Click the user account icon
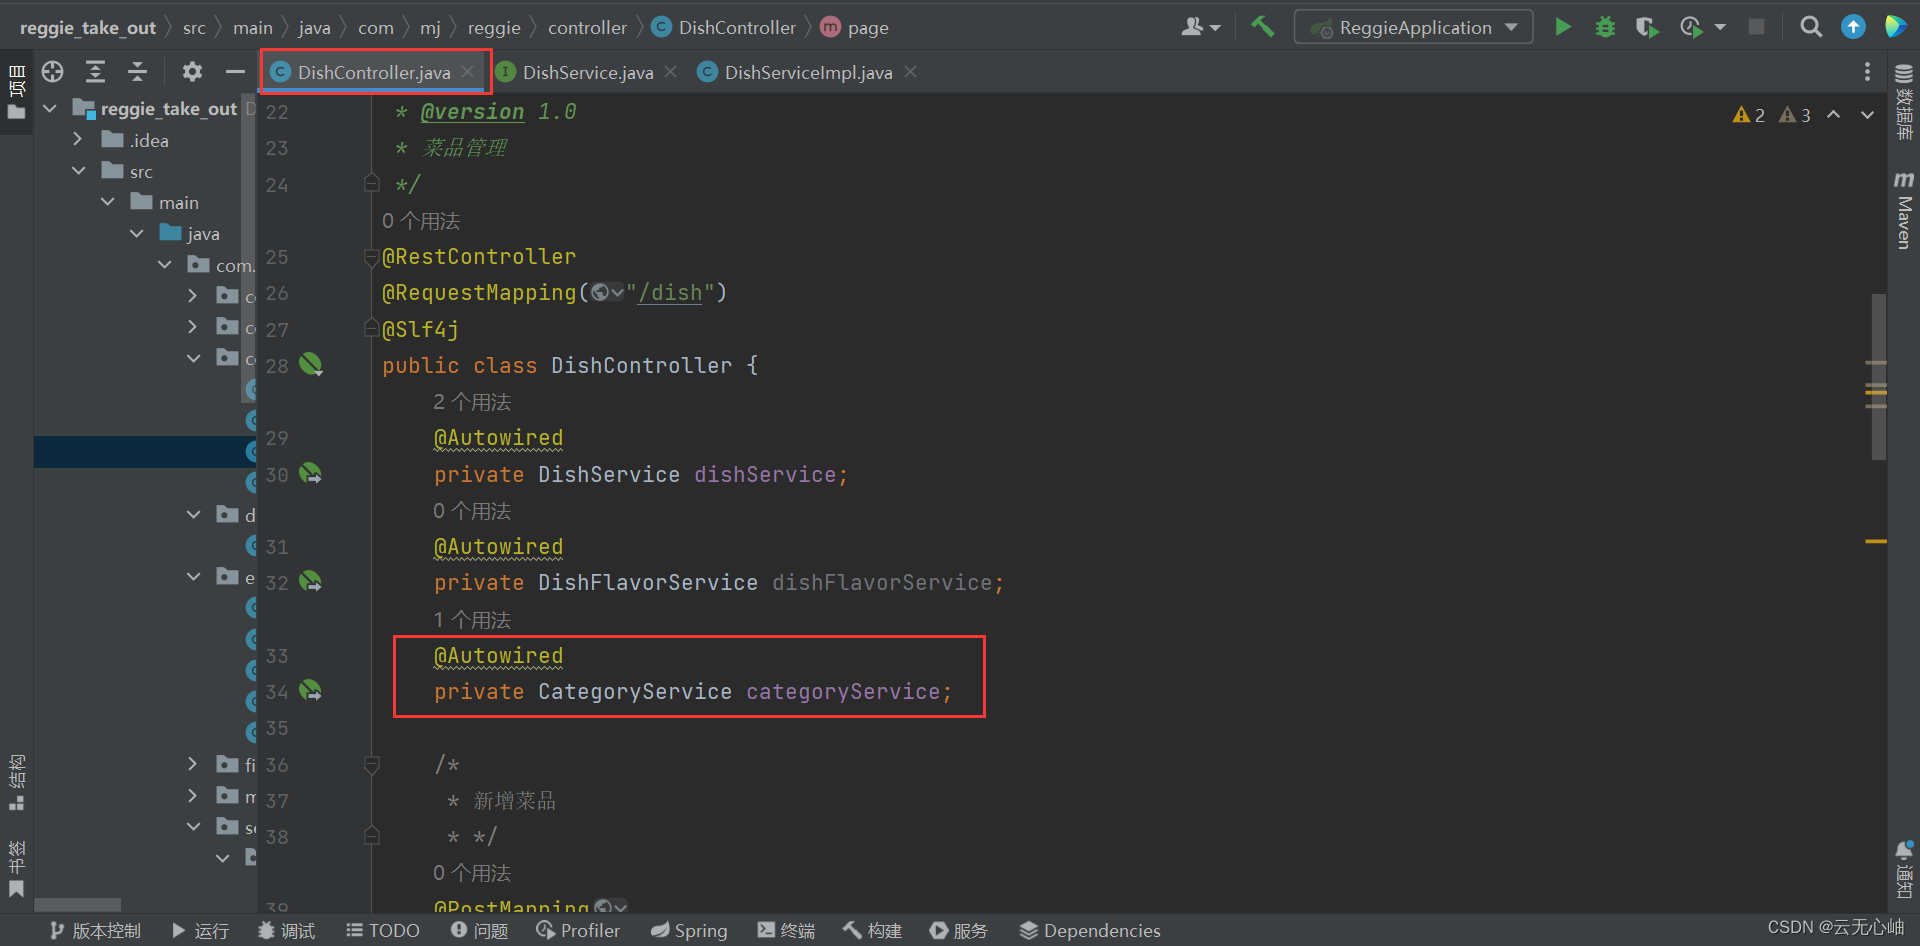Image resolution: width=1920 pixels, height=946 pixels. pos(1192,27)
